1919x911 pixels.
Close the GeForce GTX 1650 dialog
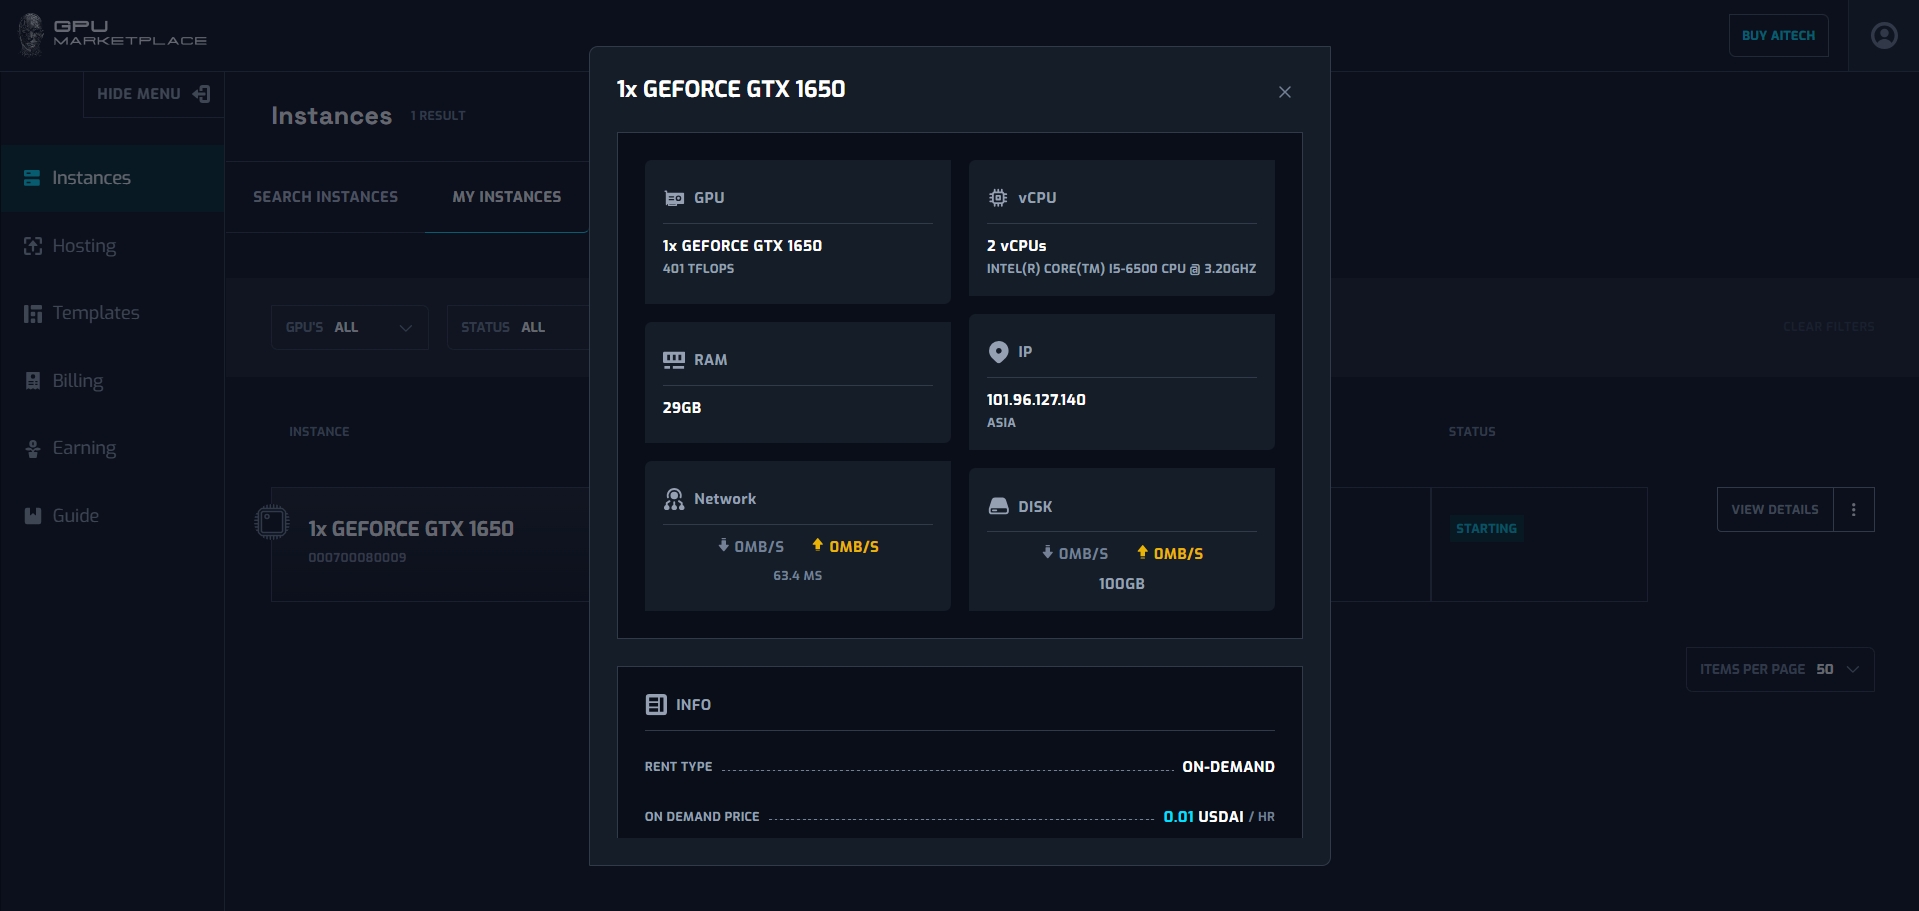click(x=1284, y=92)
